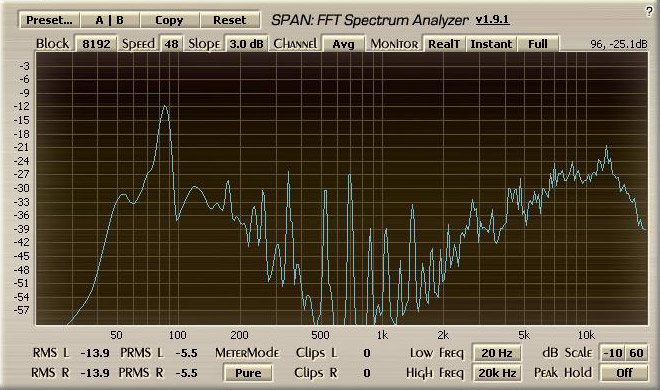Click the RMS R -13.9 value
Viewport: 660px width, 390px height.
[95, 373]
